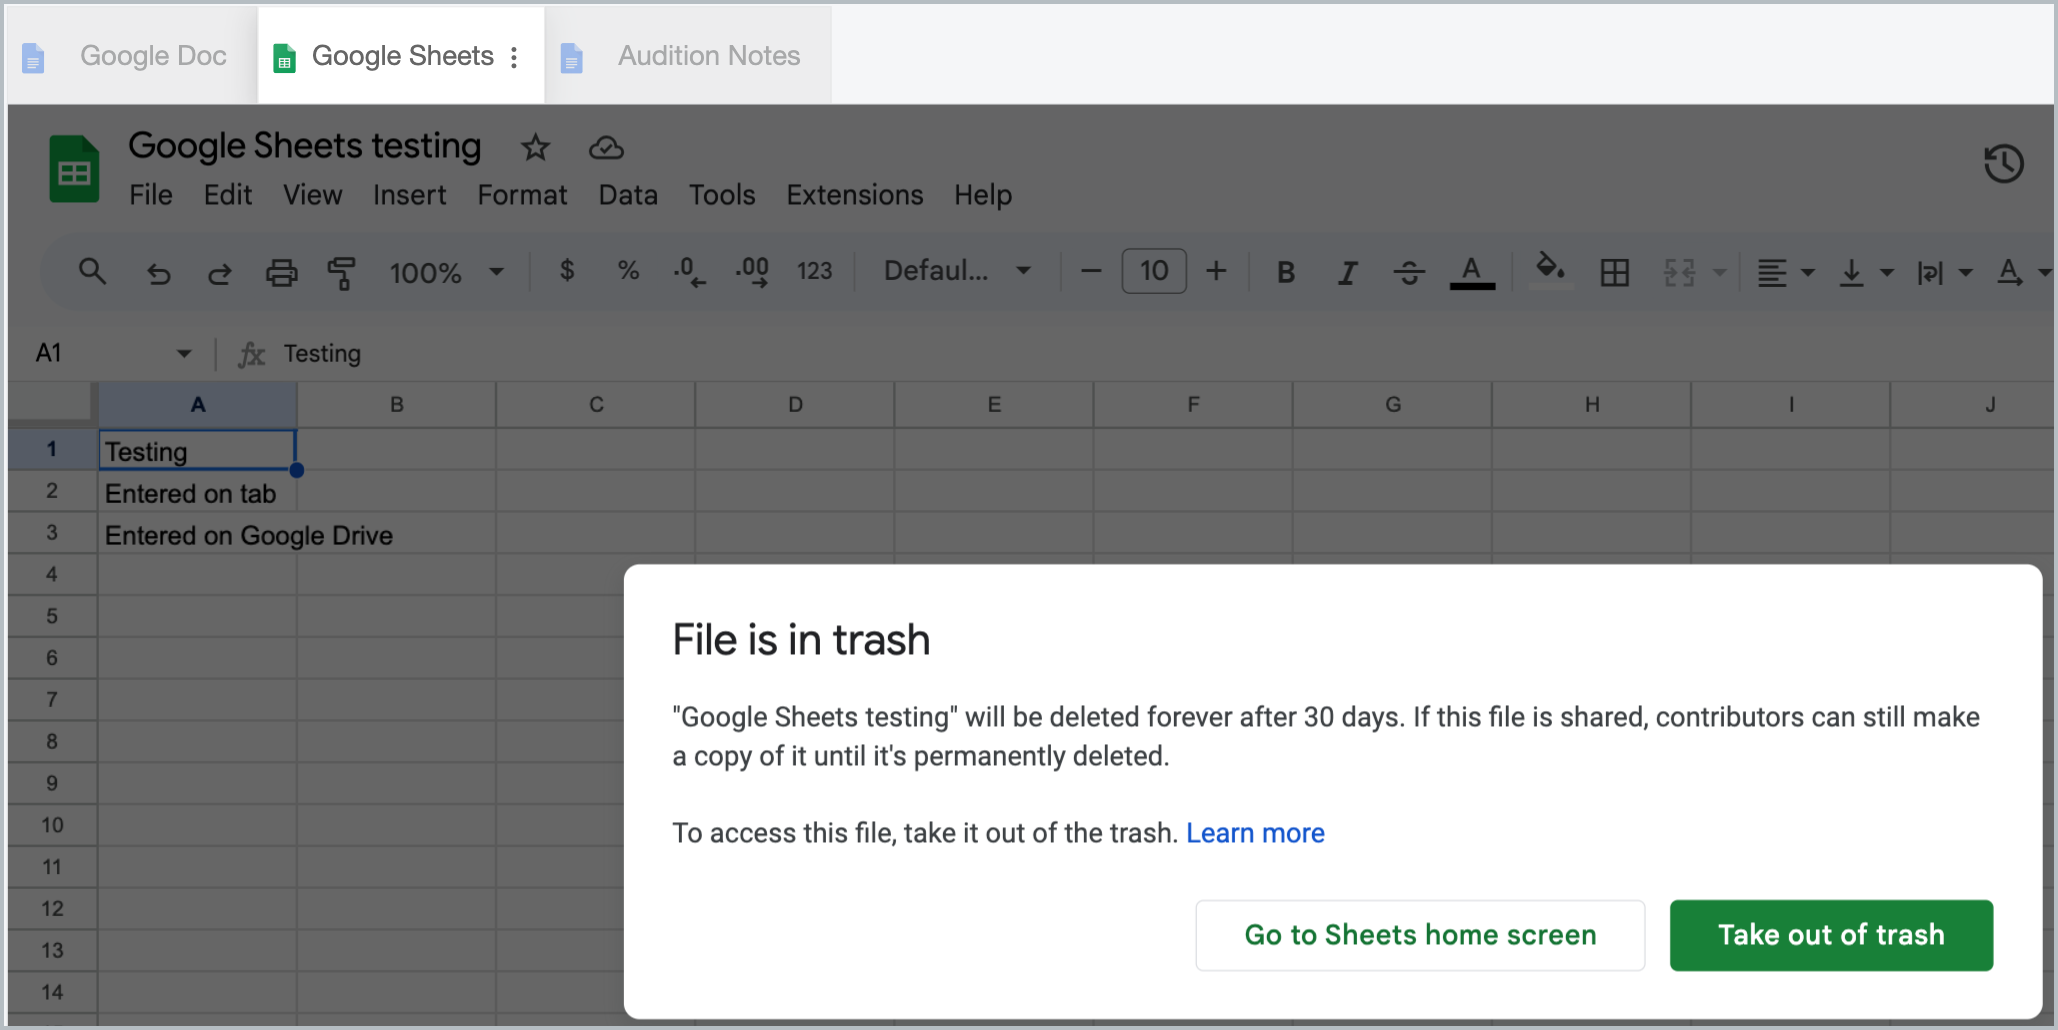
Task: Select all cells corner box
Action: (52, 403)
